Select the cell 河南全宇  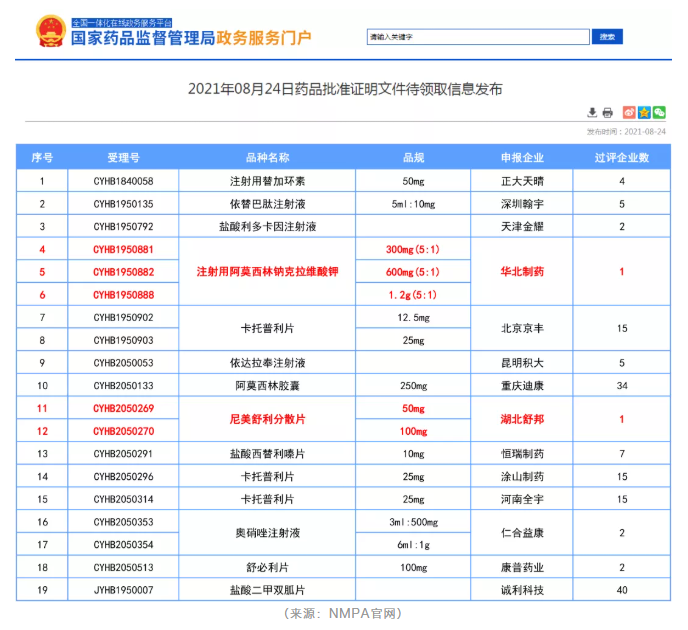click(x=522, y=499)
